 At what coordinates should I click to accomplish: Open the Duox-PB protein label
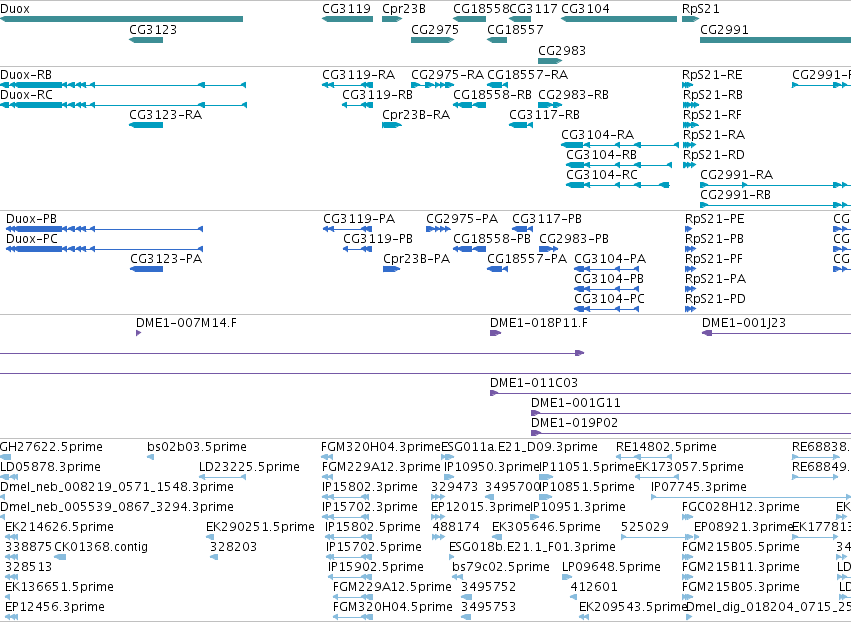click(31, 219)
